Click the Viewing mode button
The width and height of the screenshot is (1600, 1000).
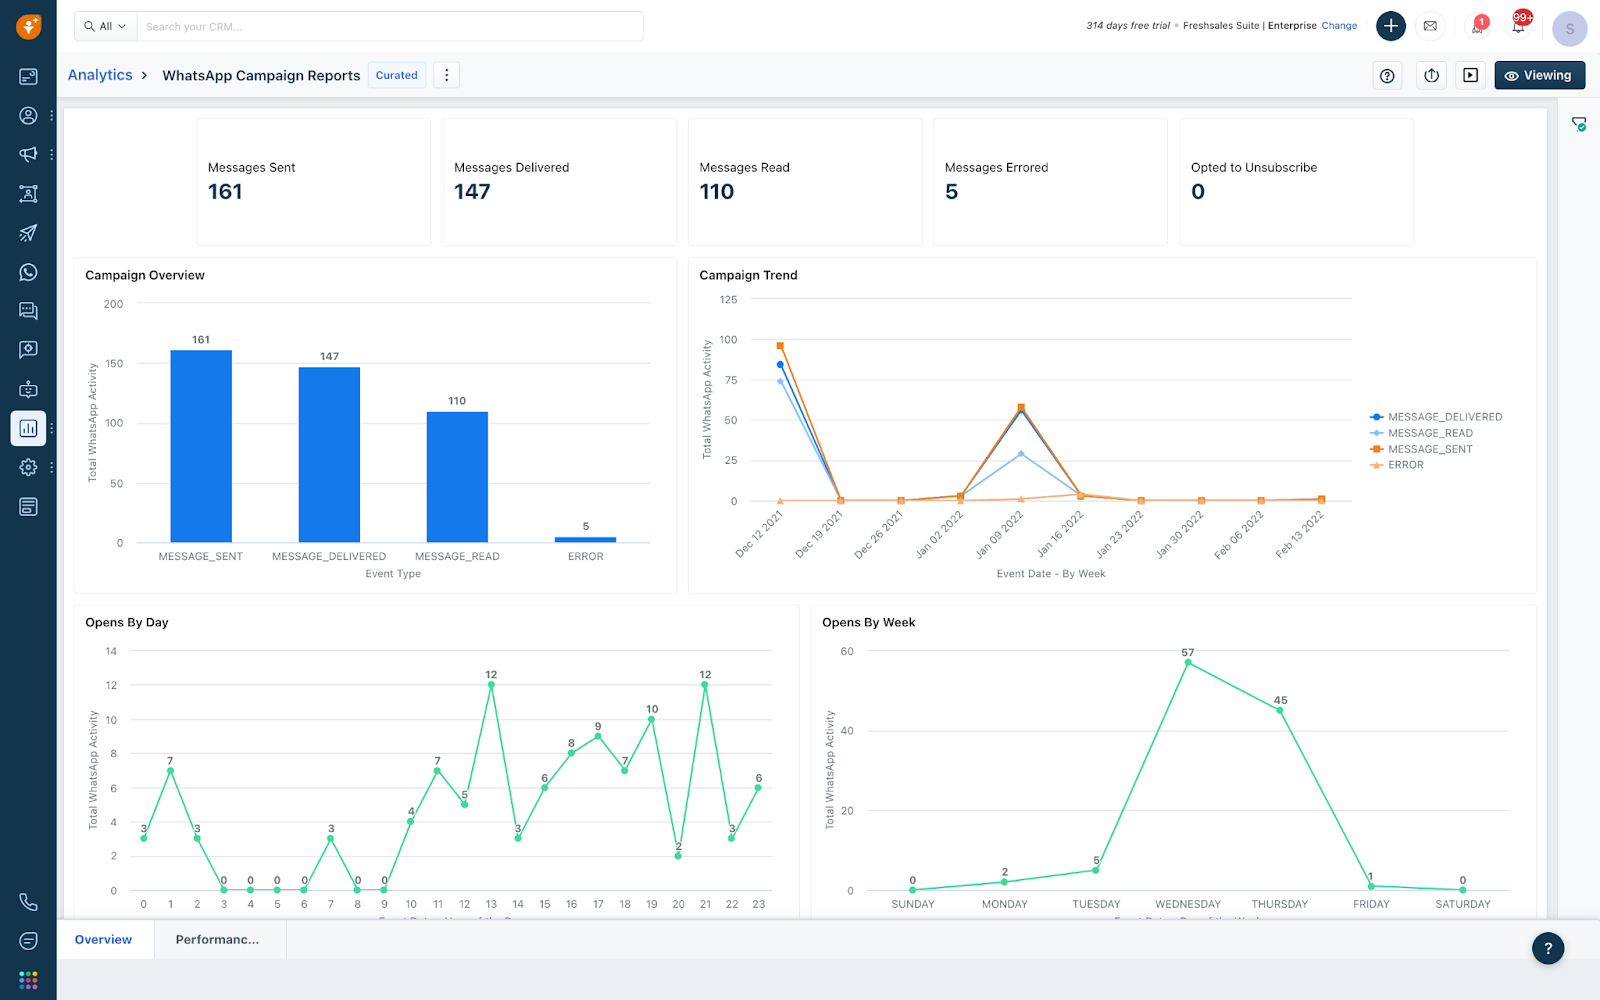pos(1539,76)
